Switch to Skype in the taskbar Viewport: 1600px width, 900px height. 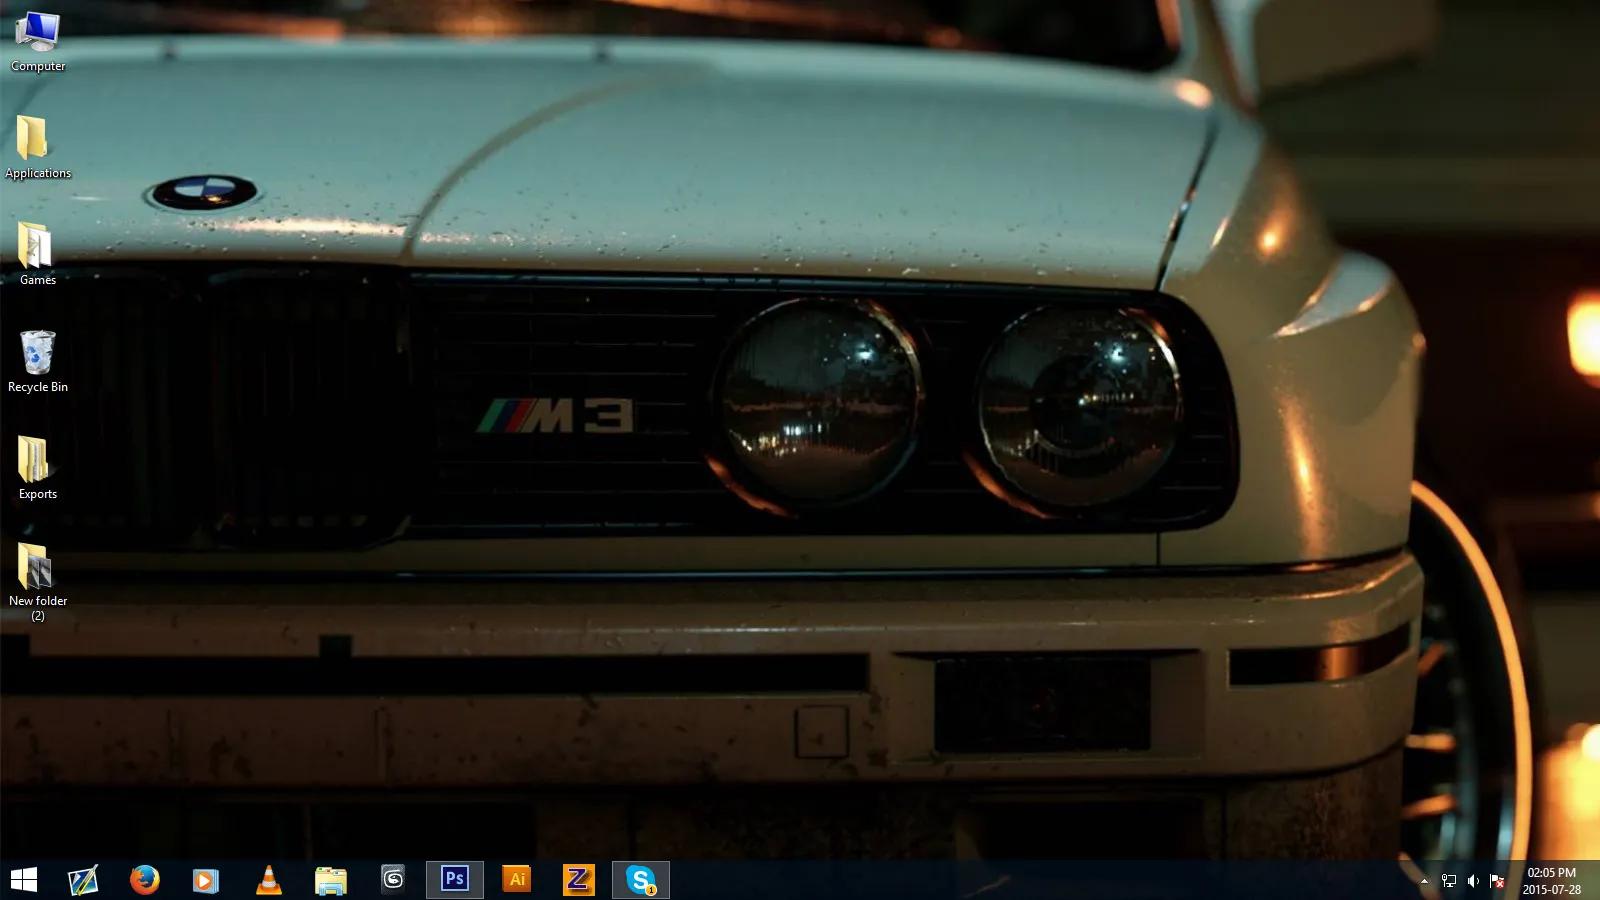641,880
